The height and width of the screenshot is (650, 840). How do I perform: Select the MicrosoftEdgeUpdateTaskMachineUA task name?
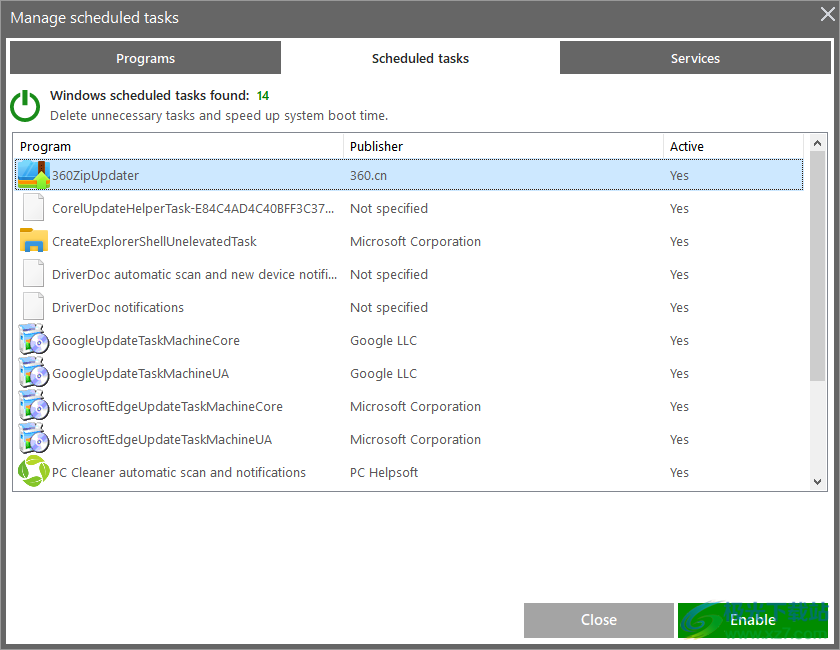[x=162, y=439]
